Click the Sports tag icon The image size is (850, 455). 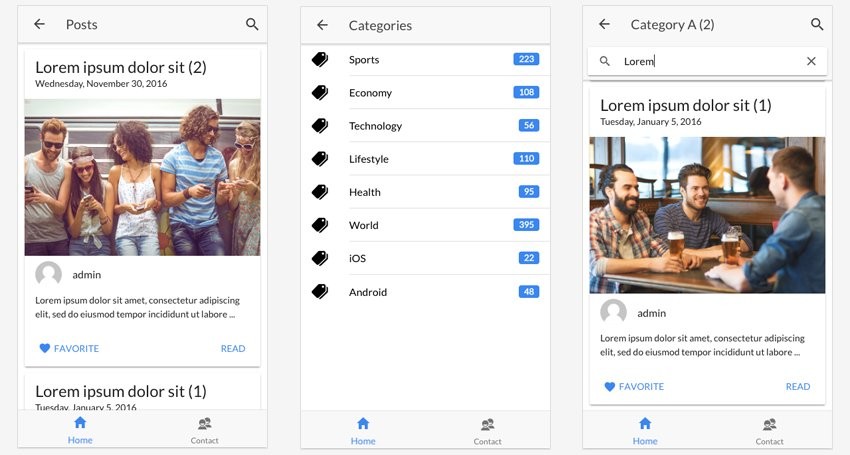point(320,59)
